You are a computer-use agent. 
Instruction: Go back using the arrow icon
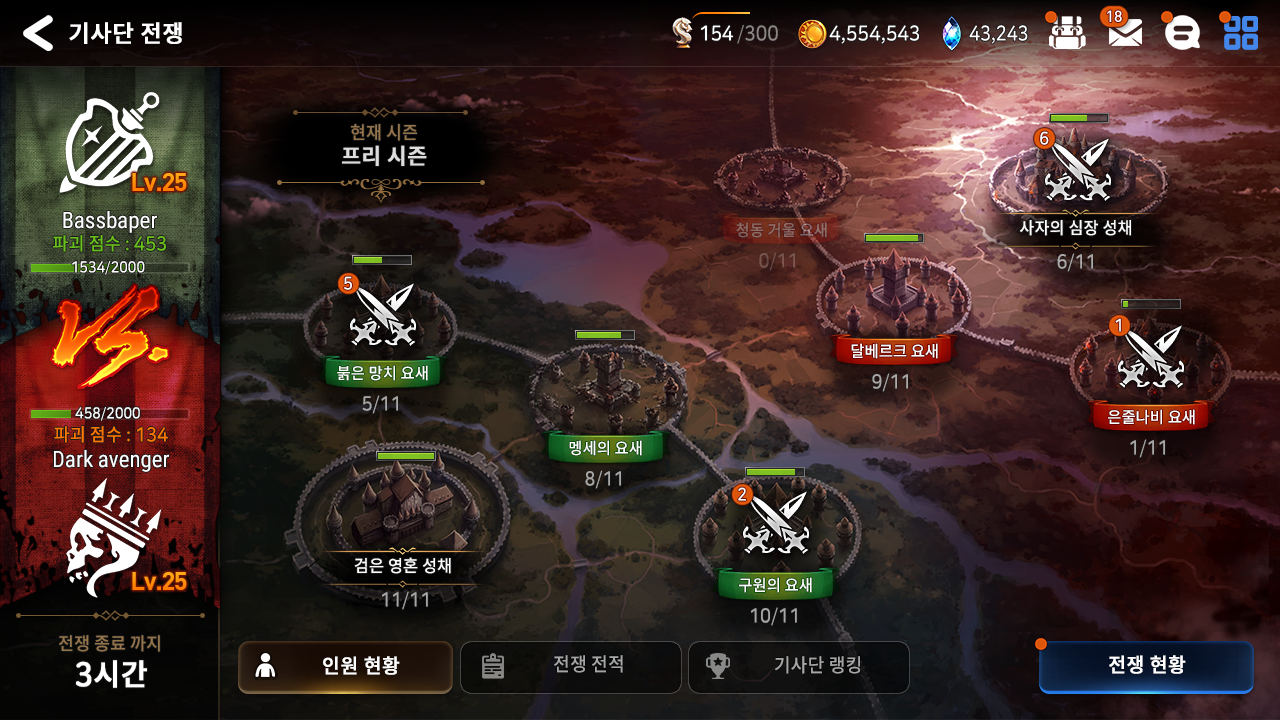click(x=38, y=33)
